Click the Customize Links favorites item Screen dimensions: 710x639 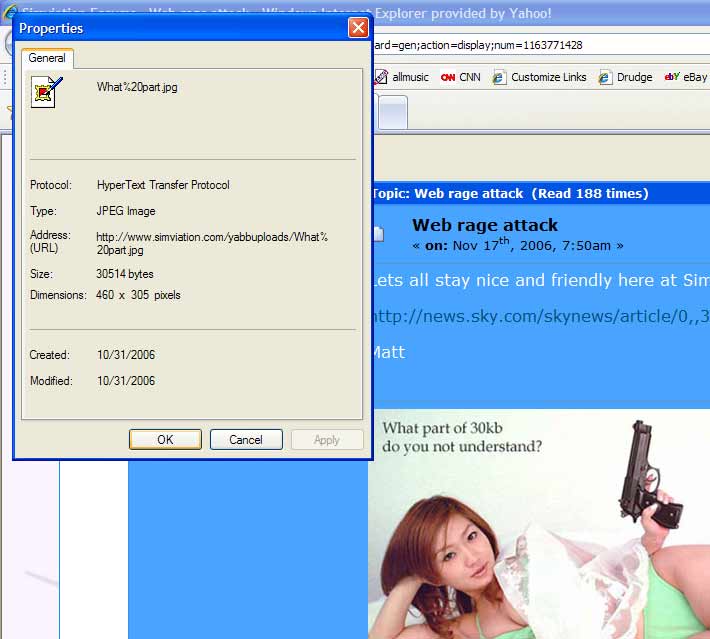(x=540, y=77)
